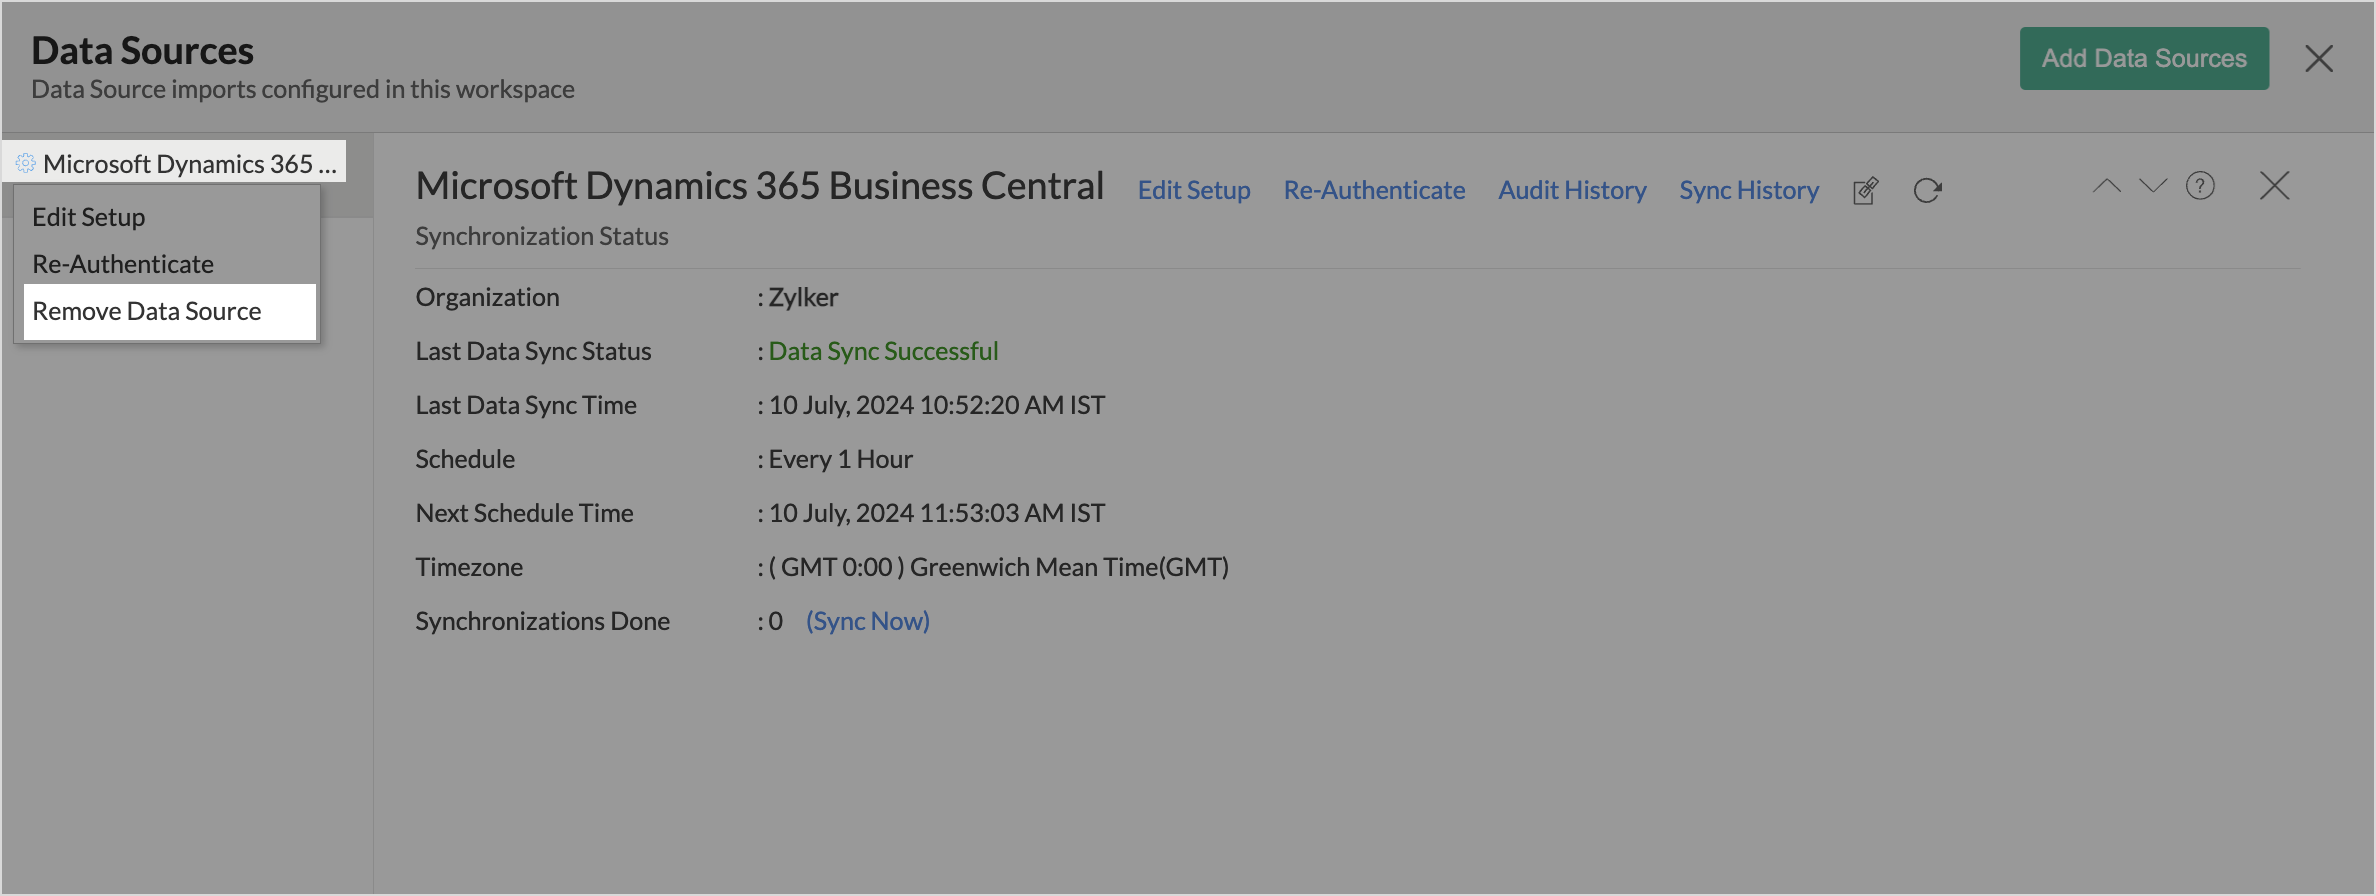Click the refresh icon in the header
This screenshot has height=896, width=2376.
tap(1927, 190)
